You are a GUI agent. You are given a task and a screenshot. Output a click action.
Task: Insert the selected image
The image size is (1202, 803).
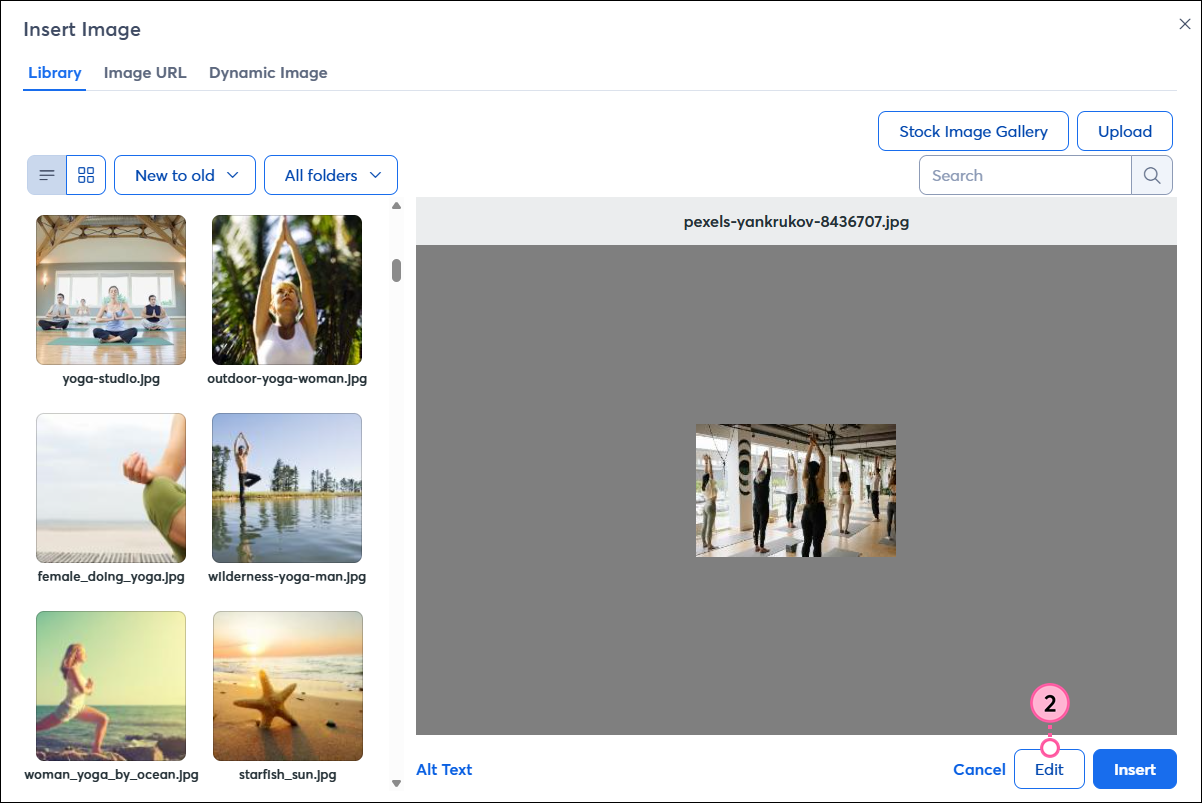tap(1134, 770)
